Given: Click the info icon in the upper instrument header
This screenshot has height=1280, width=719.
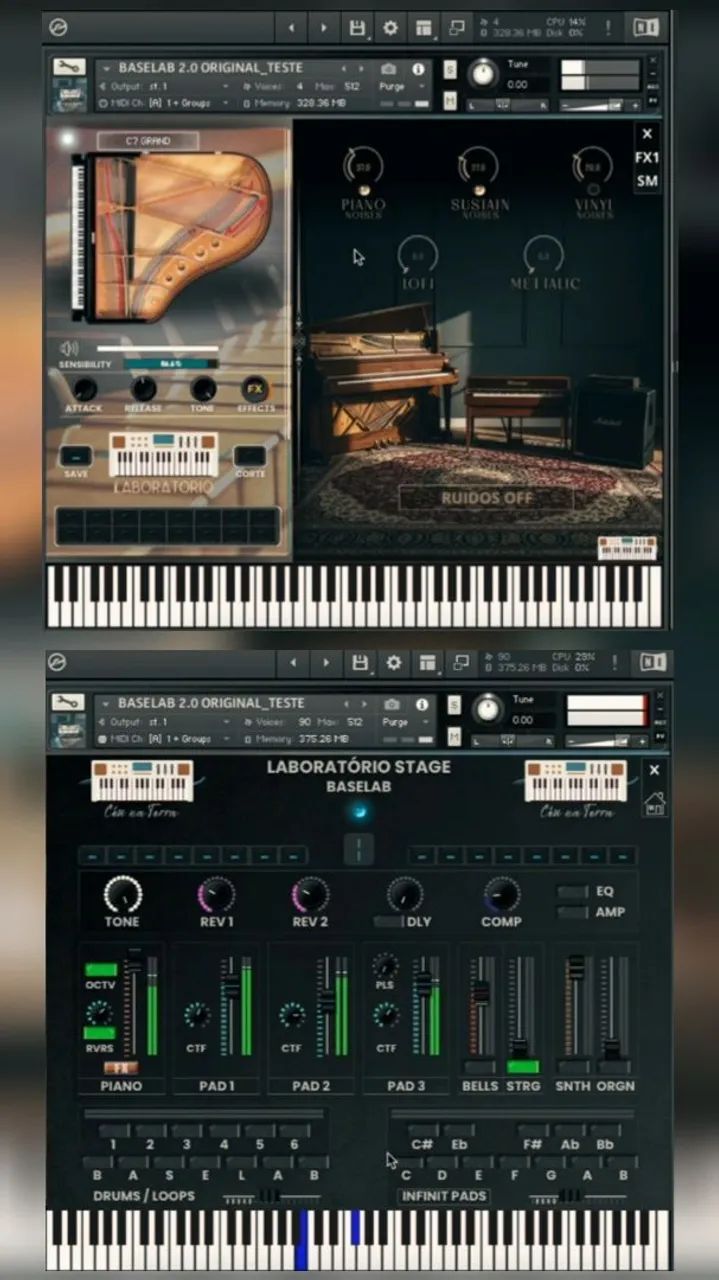Looking at the screenshot, I should point(418,69).
